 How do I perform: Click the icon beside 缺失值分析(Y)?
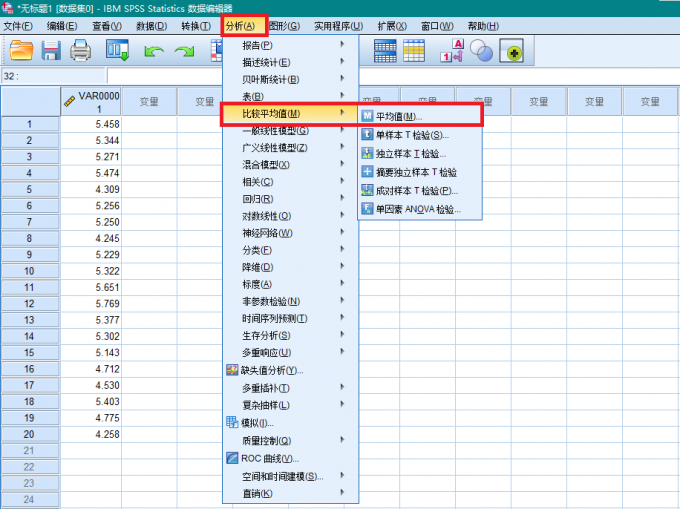pyautogui.click(x=232, y=370)
